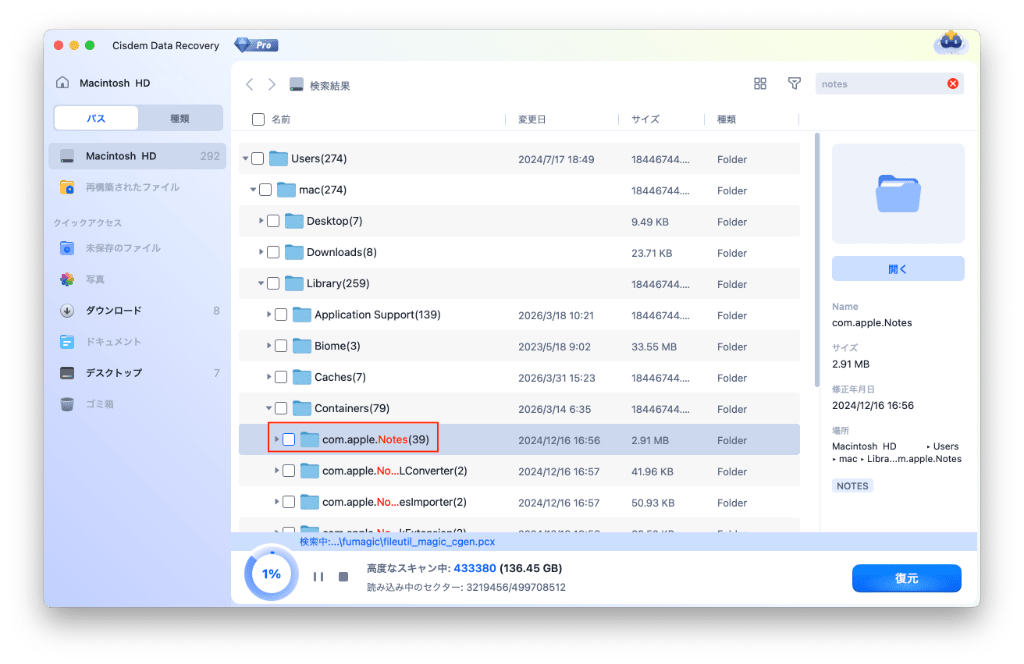Toggle the select-all checkbox beside 名前

click(x=259, y=119)
